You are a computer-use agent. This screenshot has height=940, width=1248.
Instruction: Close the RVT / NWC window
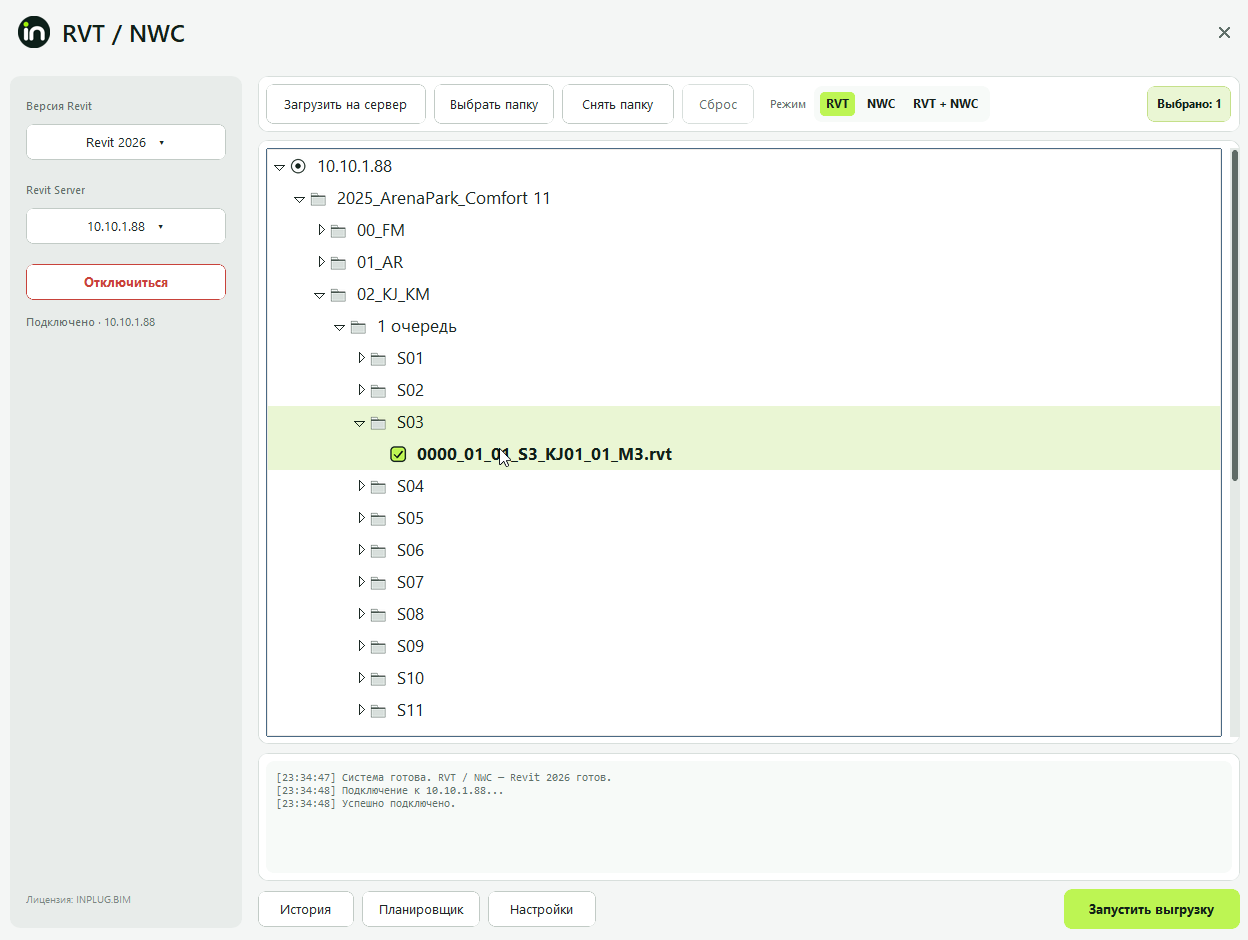coord(1224,32)
